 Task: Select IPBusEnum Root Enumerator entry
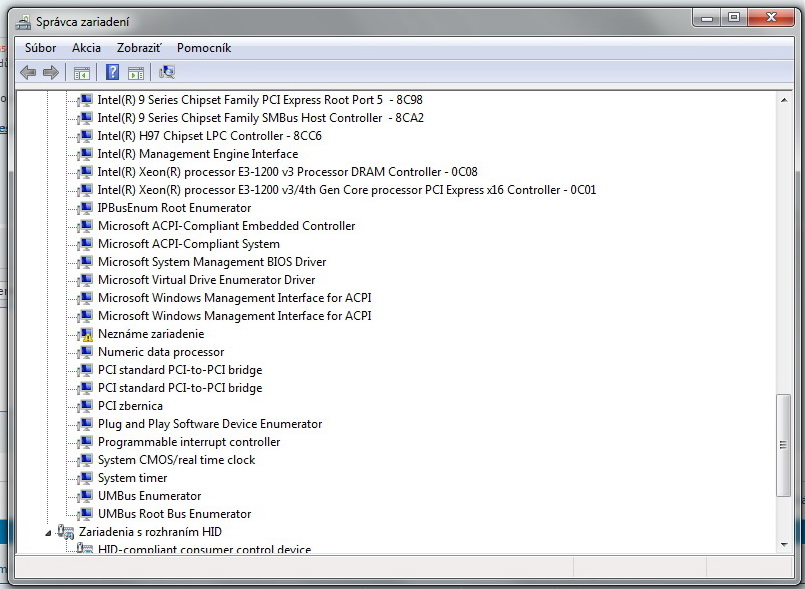175,207
